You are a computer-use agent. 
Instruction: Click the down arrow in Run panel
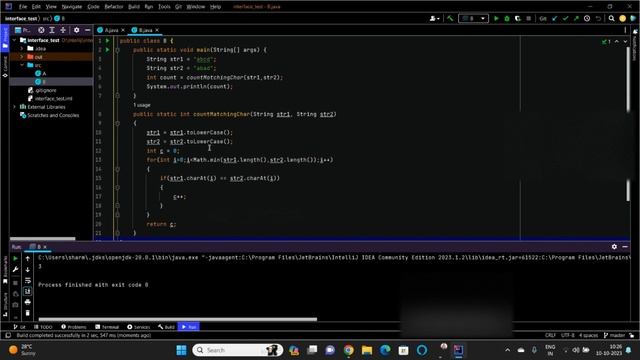pyautogui.click(x=27, y=269)
